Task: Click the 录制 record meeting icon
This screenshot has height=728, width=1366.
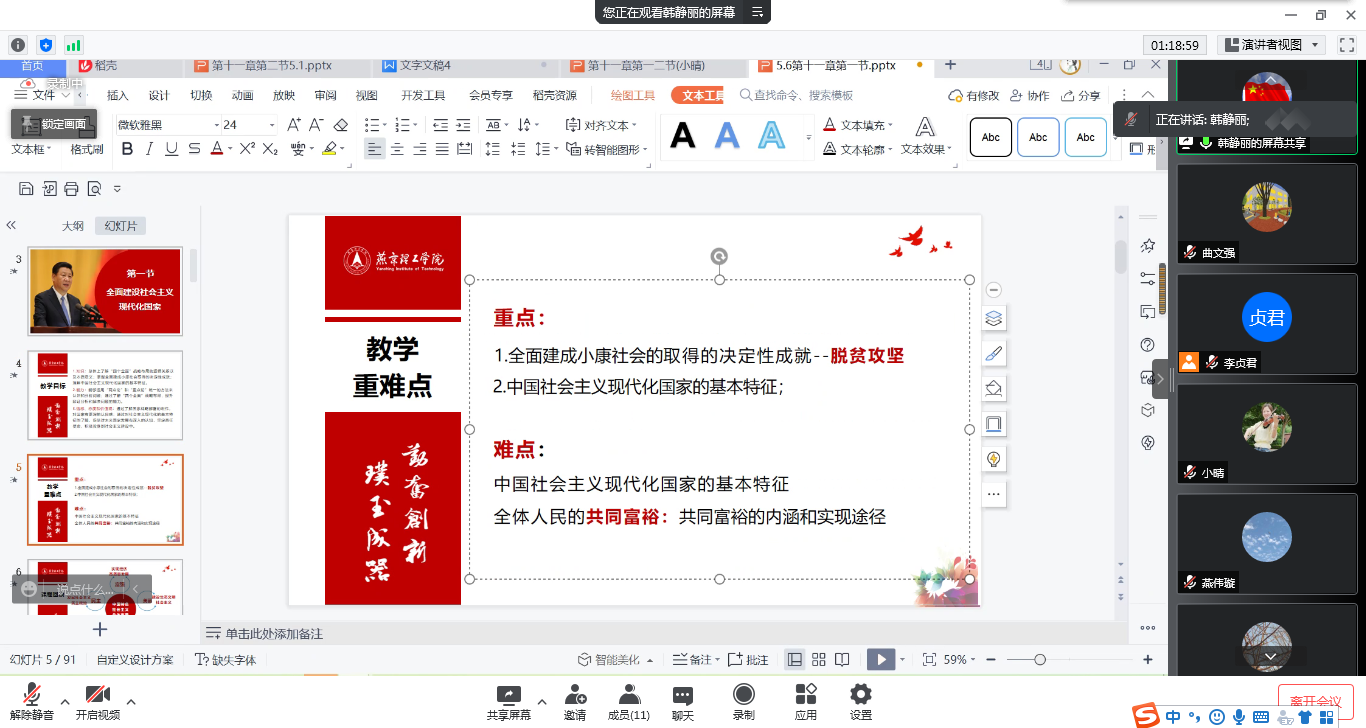Action: 743,702
